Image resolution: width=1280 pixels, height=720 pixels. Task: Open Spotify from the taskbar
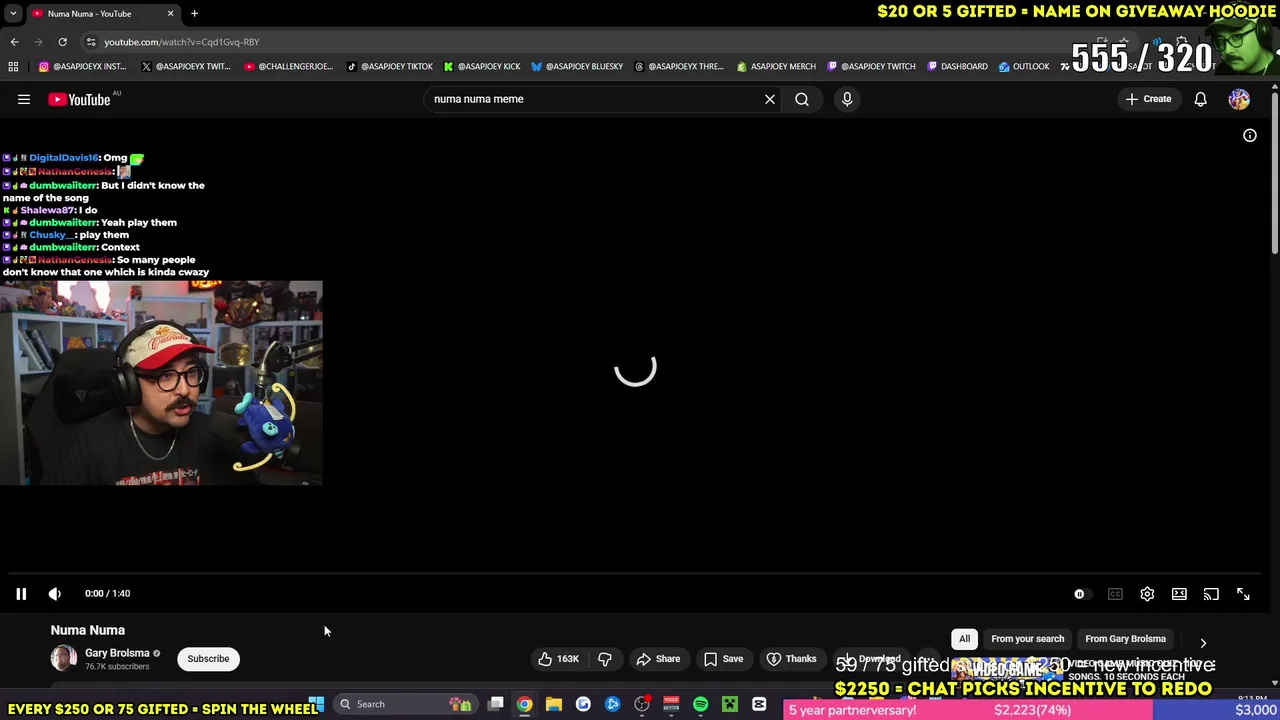700,704
